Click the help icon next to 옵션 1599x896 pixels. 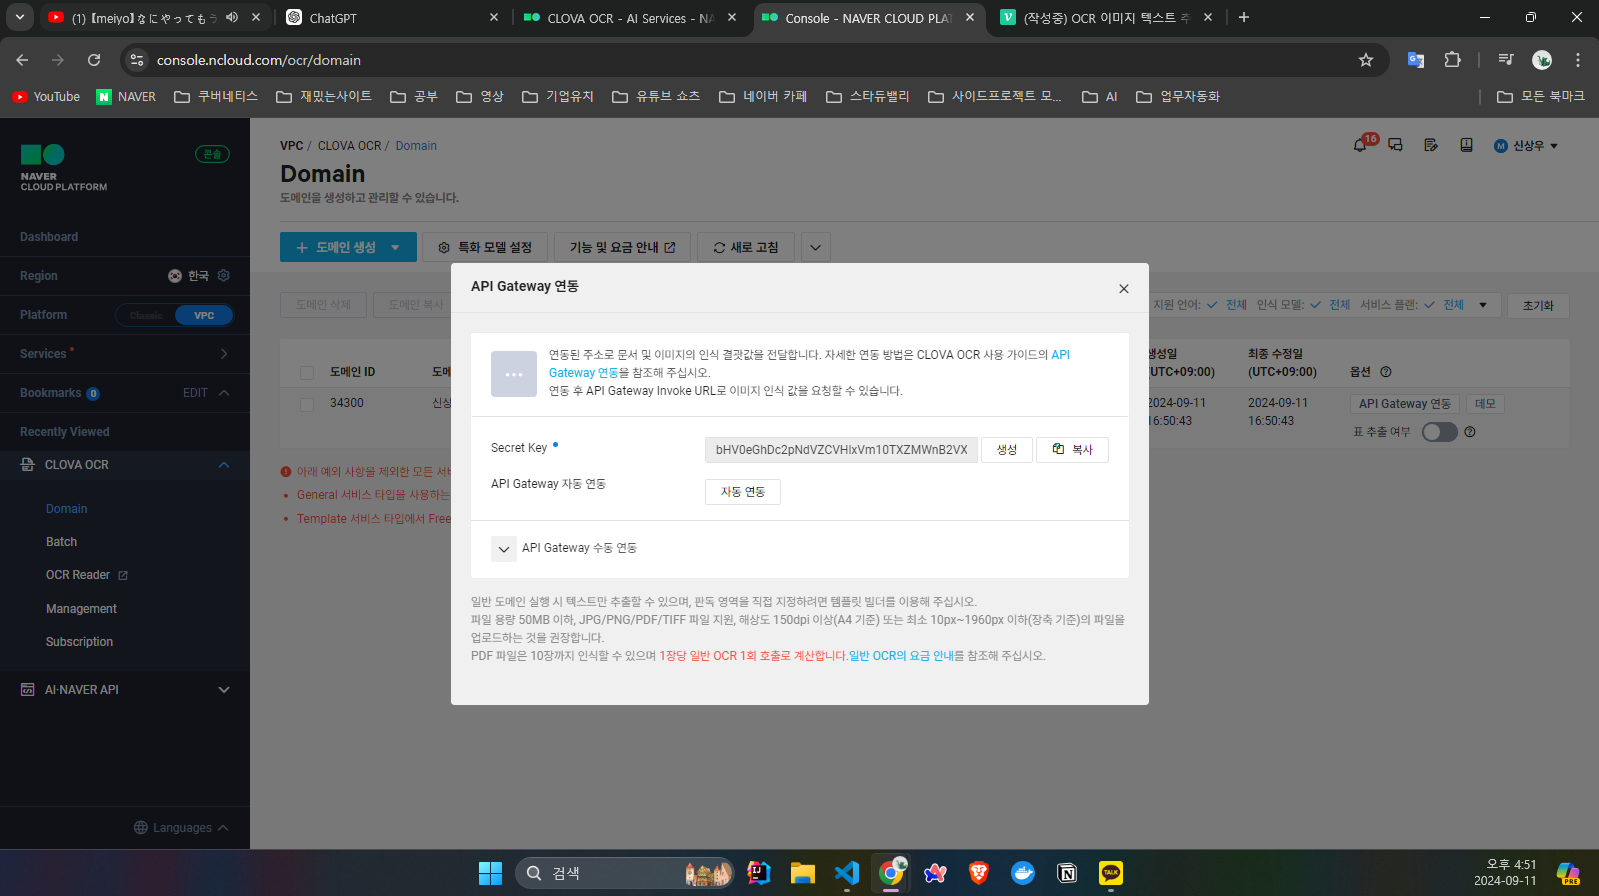point(1386,372)
